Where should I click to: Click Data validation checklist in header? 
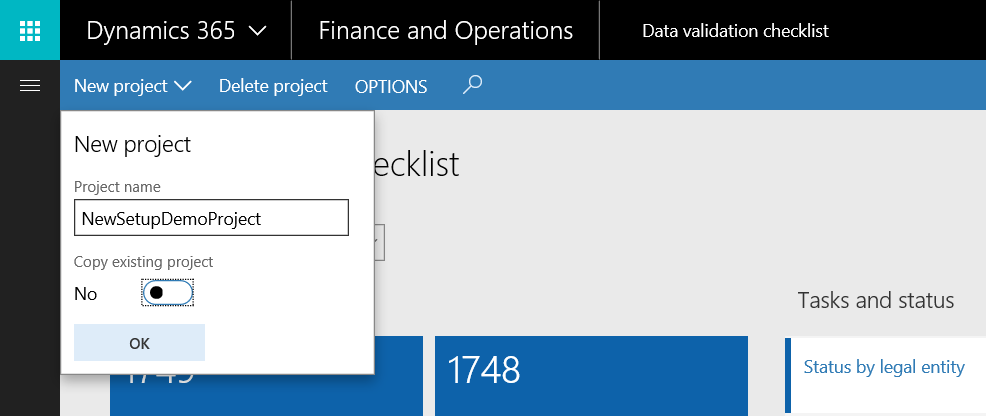[735, 31]
